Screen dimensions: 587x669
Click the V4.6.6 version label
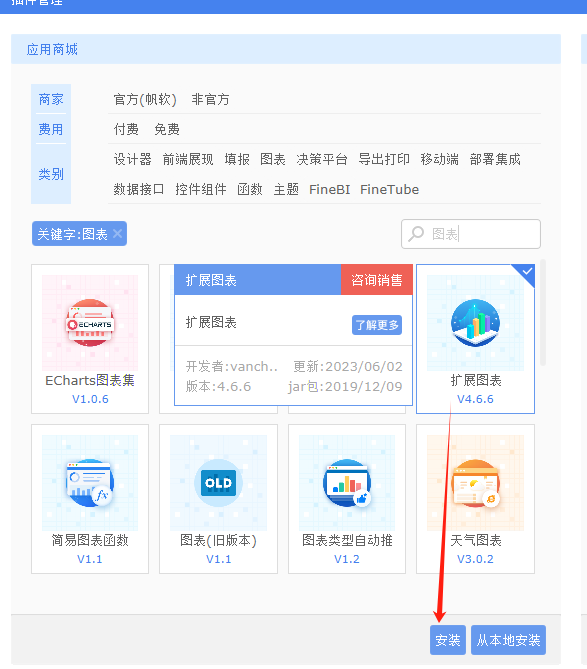[475, 399]
